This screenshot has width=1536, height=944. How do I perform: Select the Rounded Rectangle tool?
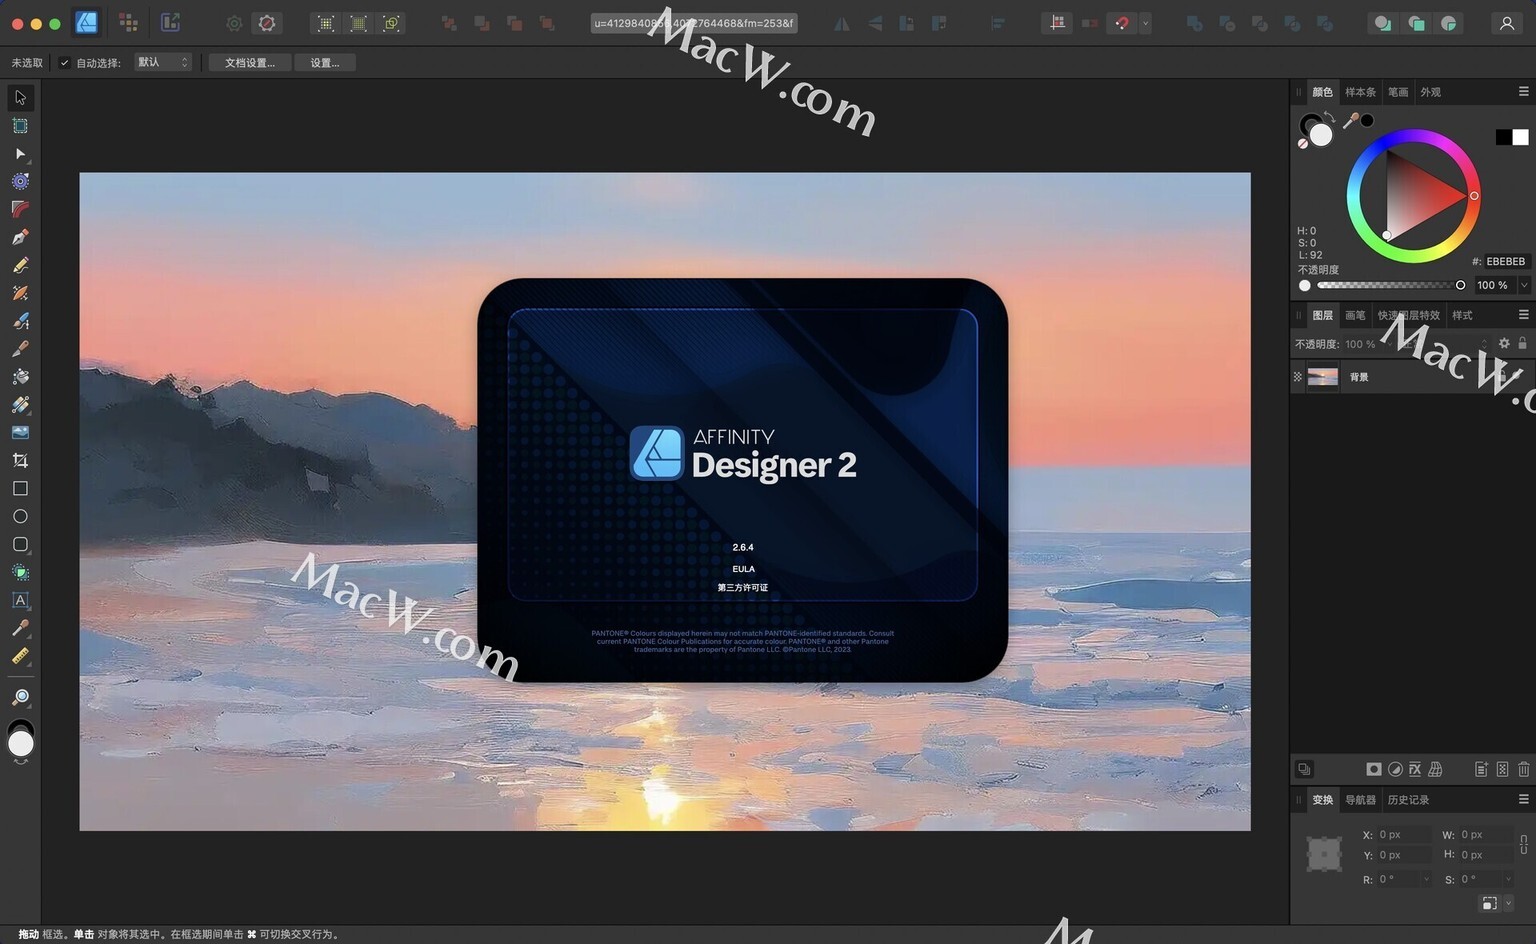(20, 545)
